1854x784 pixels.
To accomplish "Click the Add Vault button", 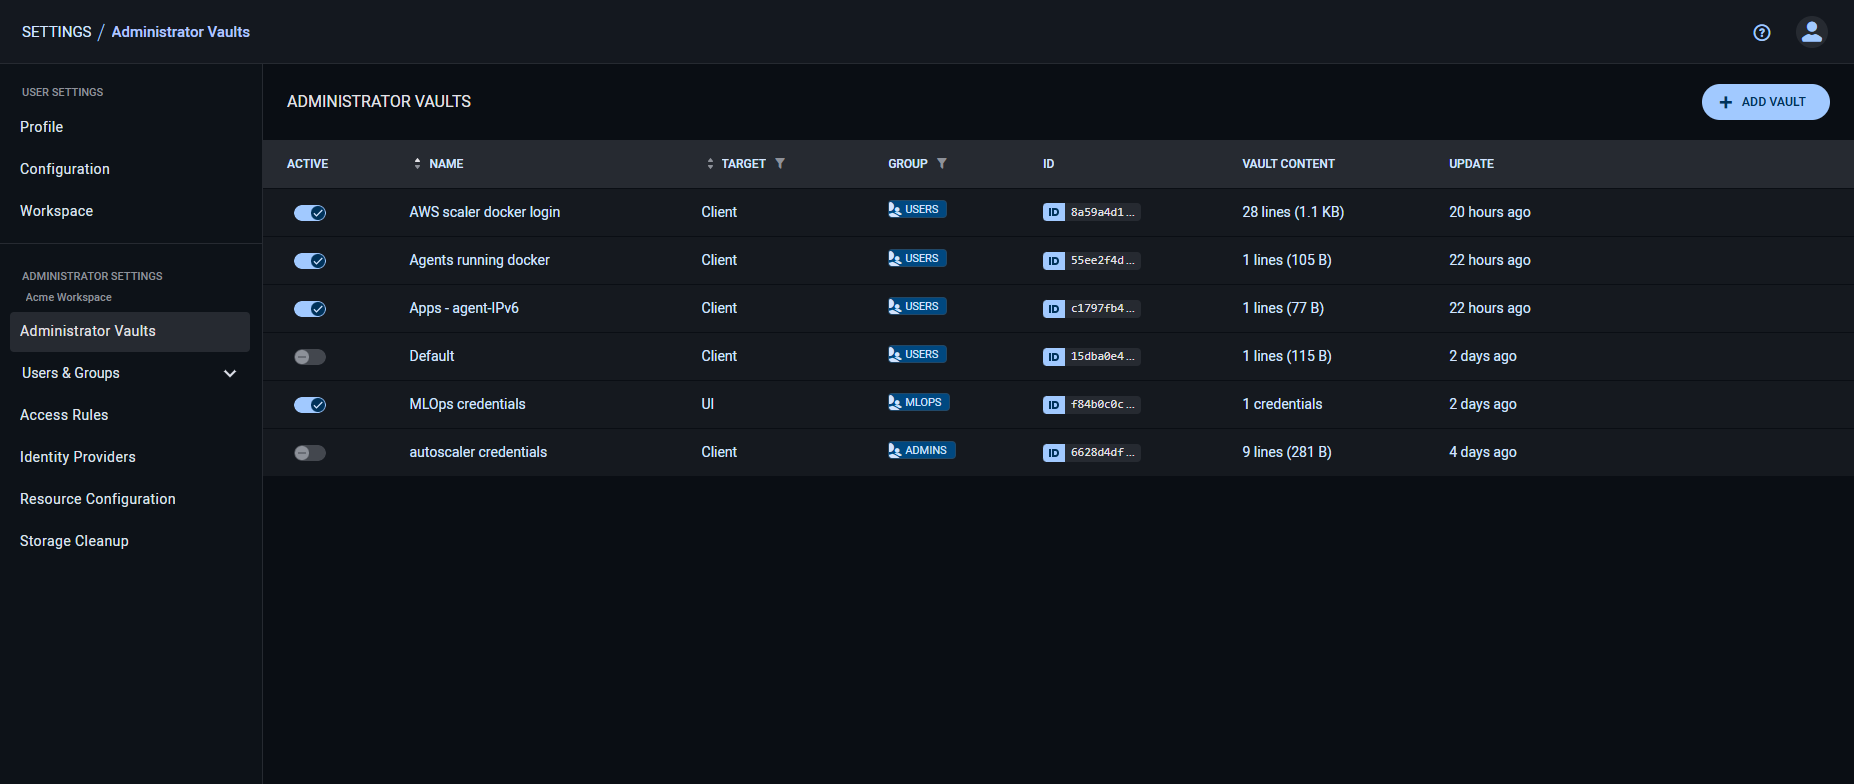I will [1765, 102].
